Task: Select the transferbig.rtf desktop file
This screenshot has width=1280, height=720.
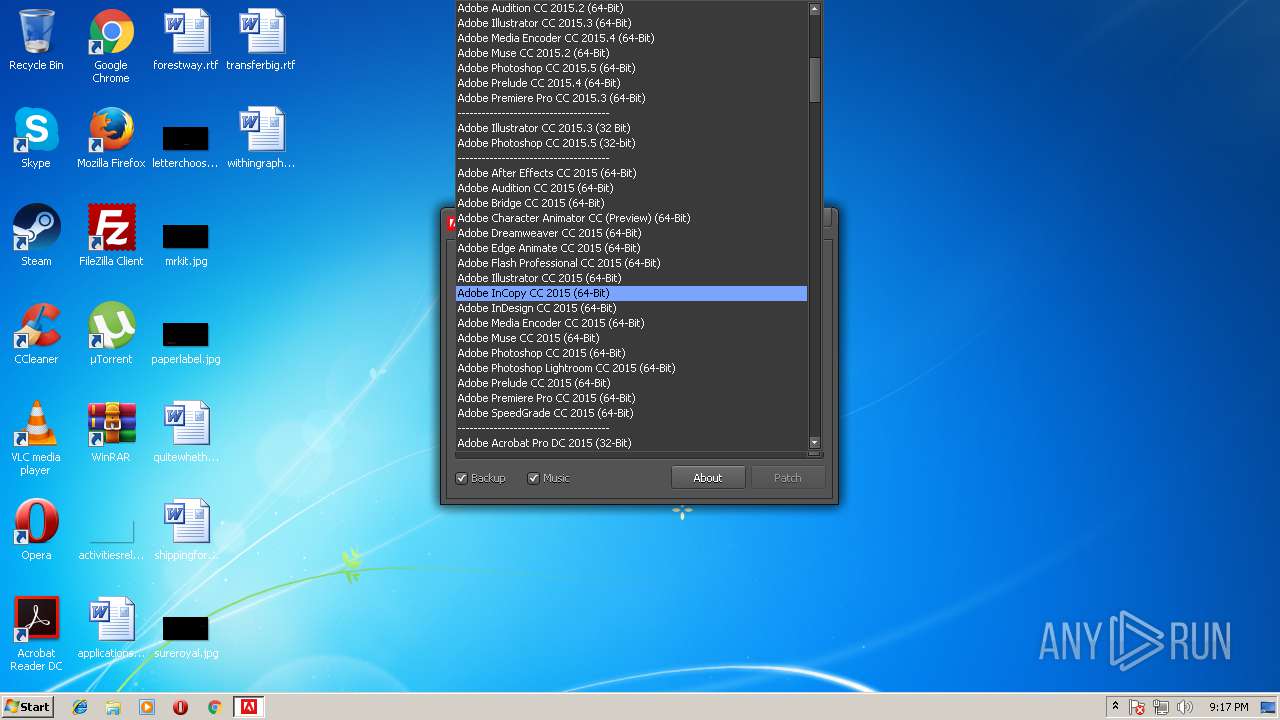Action: [261, 40]
